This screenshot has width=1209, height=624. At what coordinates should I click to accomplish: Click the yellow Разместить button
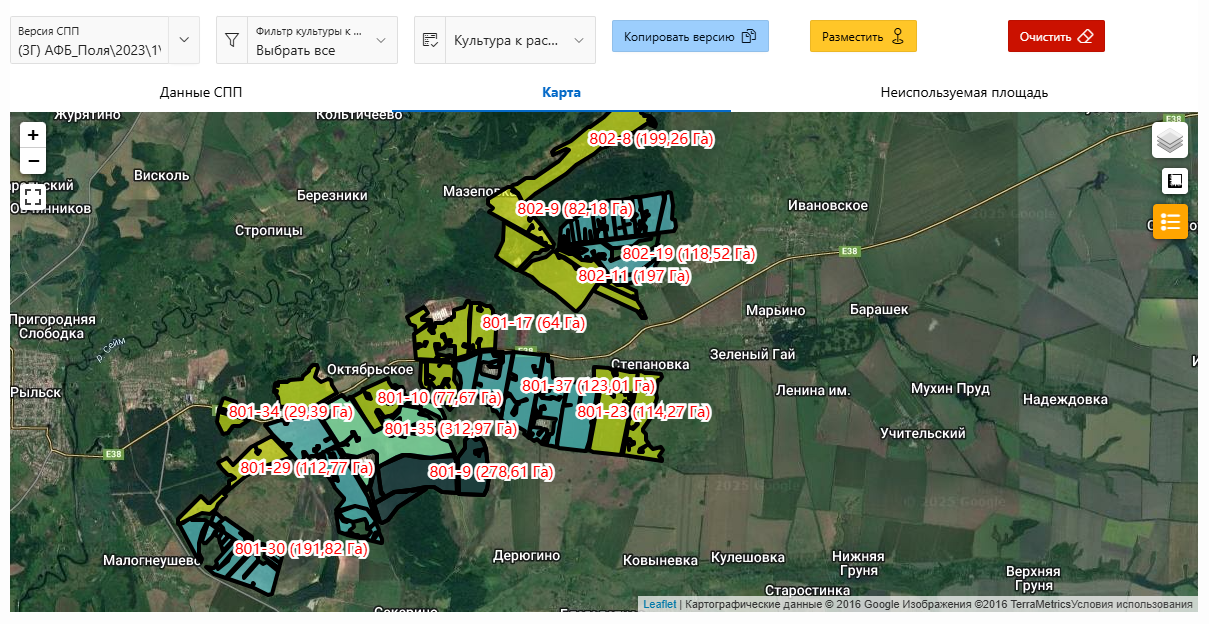(862, 36)
